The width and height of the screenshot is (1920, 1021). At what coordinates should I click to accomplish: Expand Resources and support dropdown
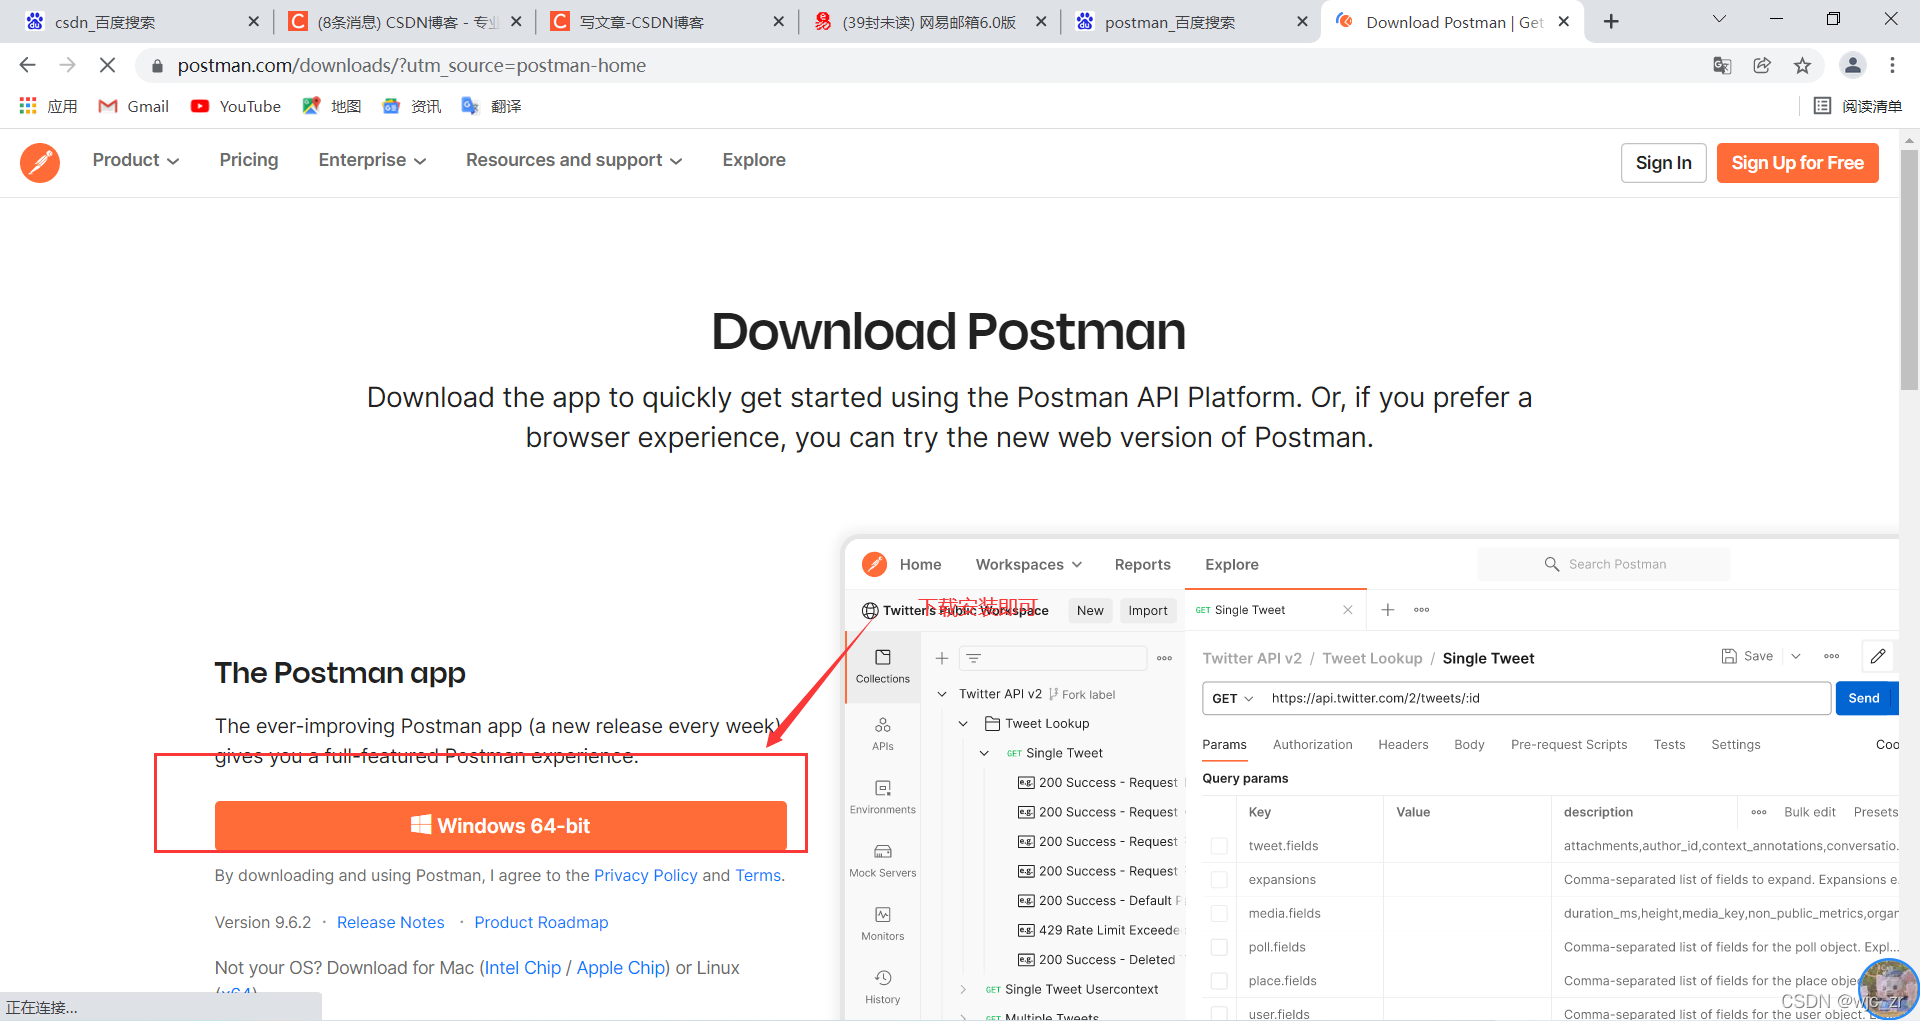coord(574,160)
